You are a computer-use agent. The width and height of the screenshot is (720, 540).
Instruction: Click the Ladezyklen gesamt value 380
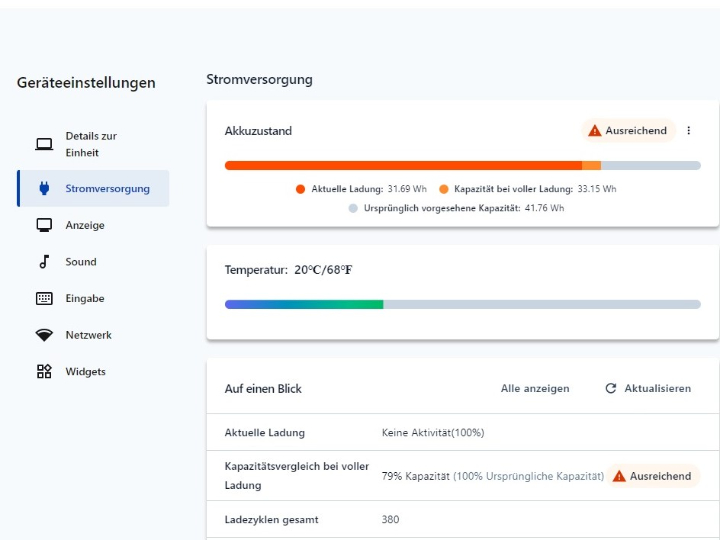[390, 519]
